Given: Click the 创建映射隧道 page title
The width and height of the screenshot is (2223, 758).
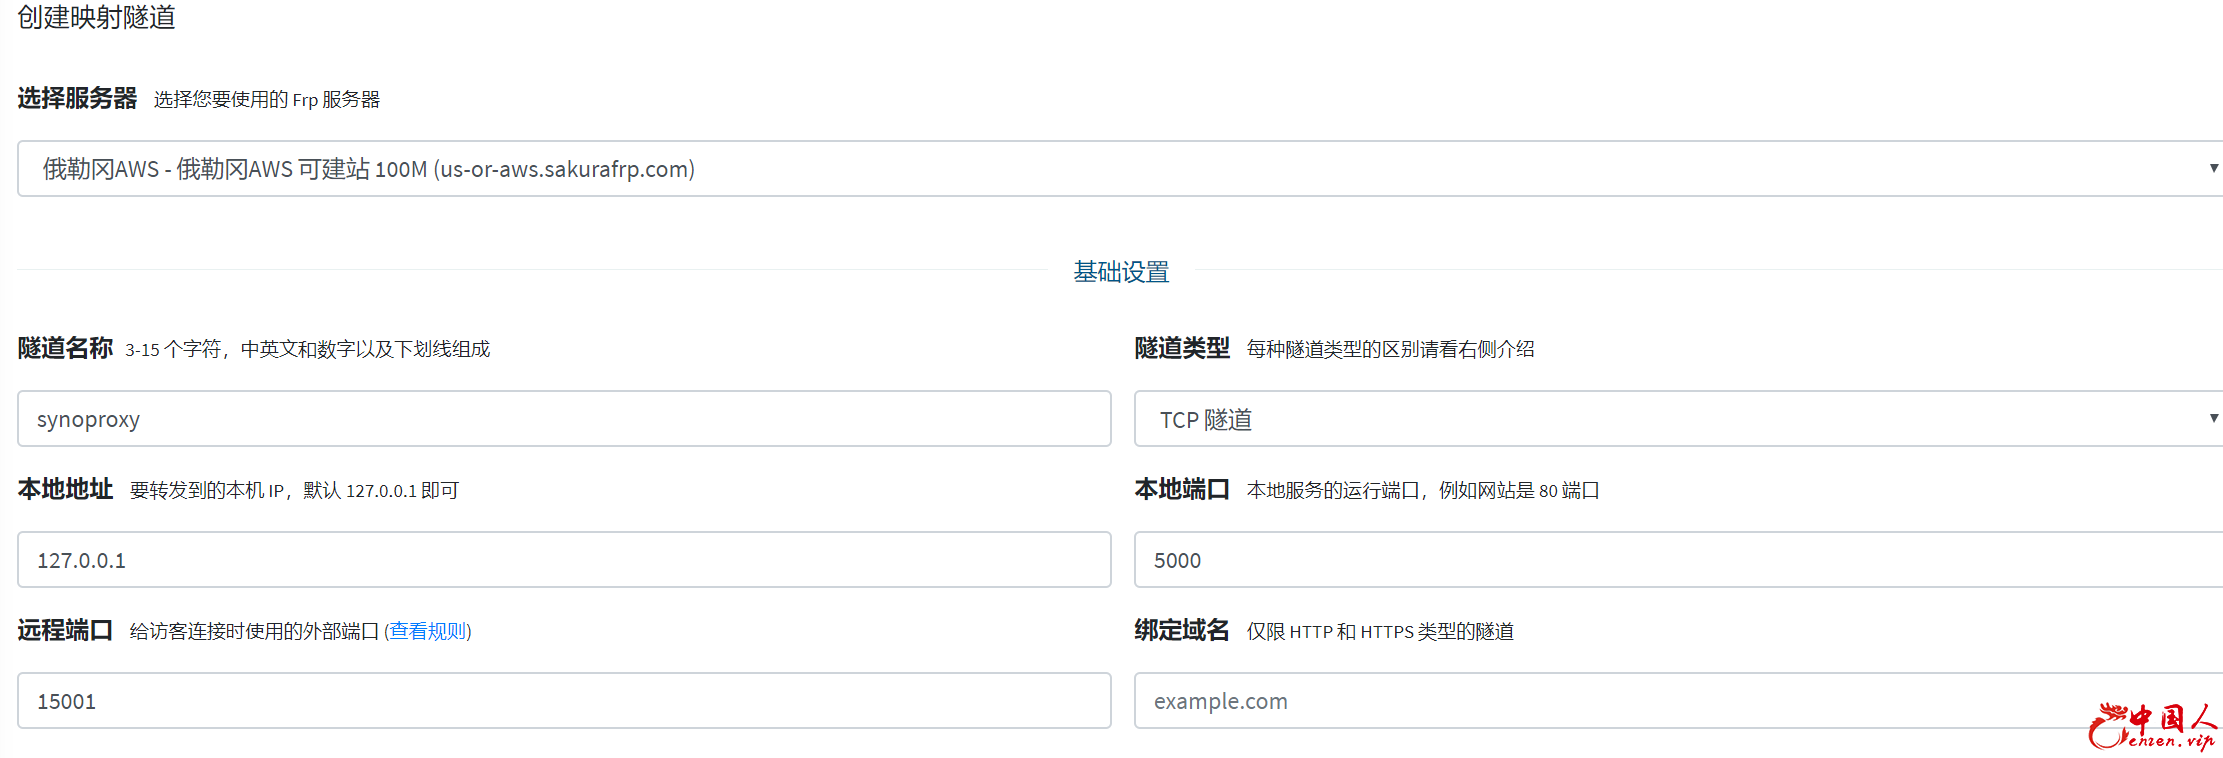Looking at the screenshot, I should pos(96,18).
